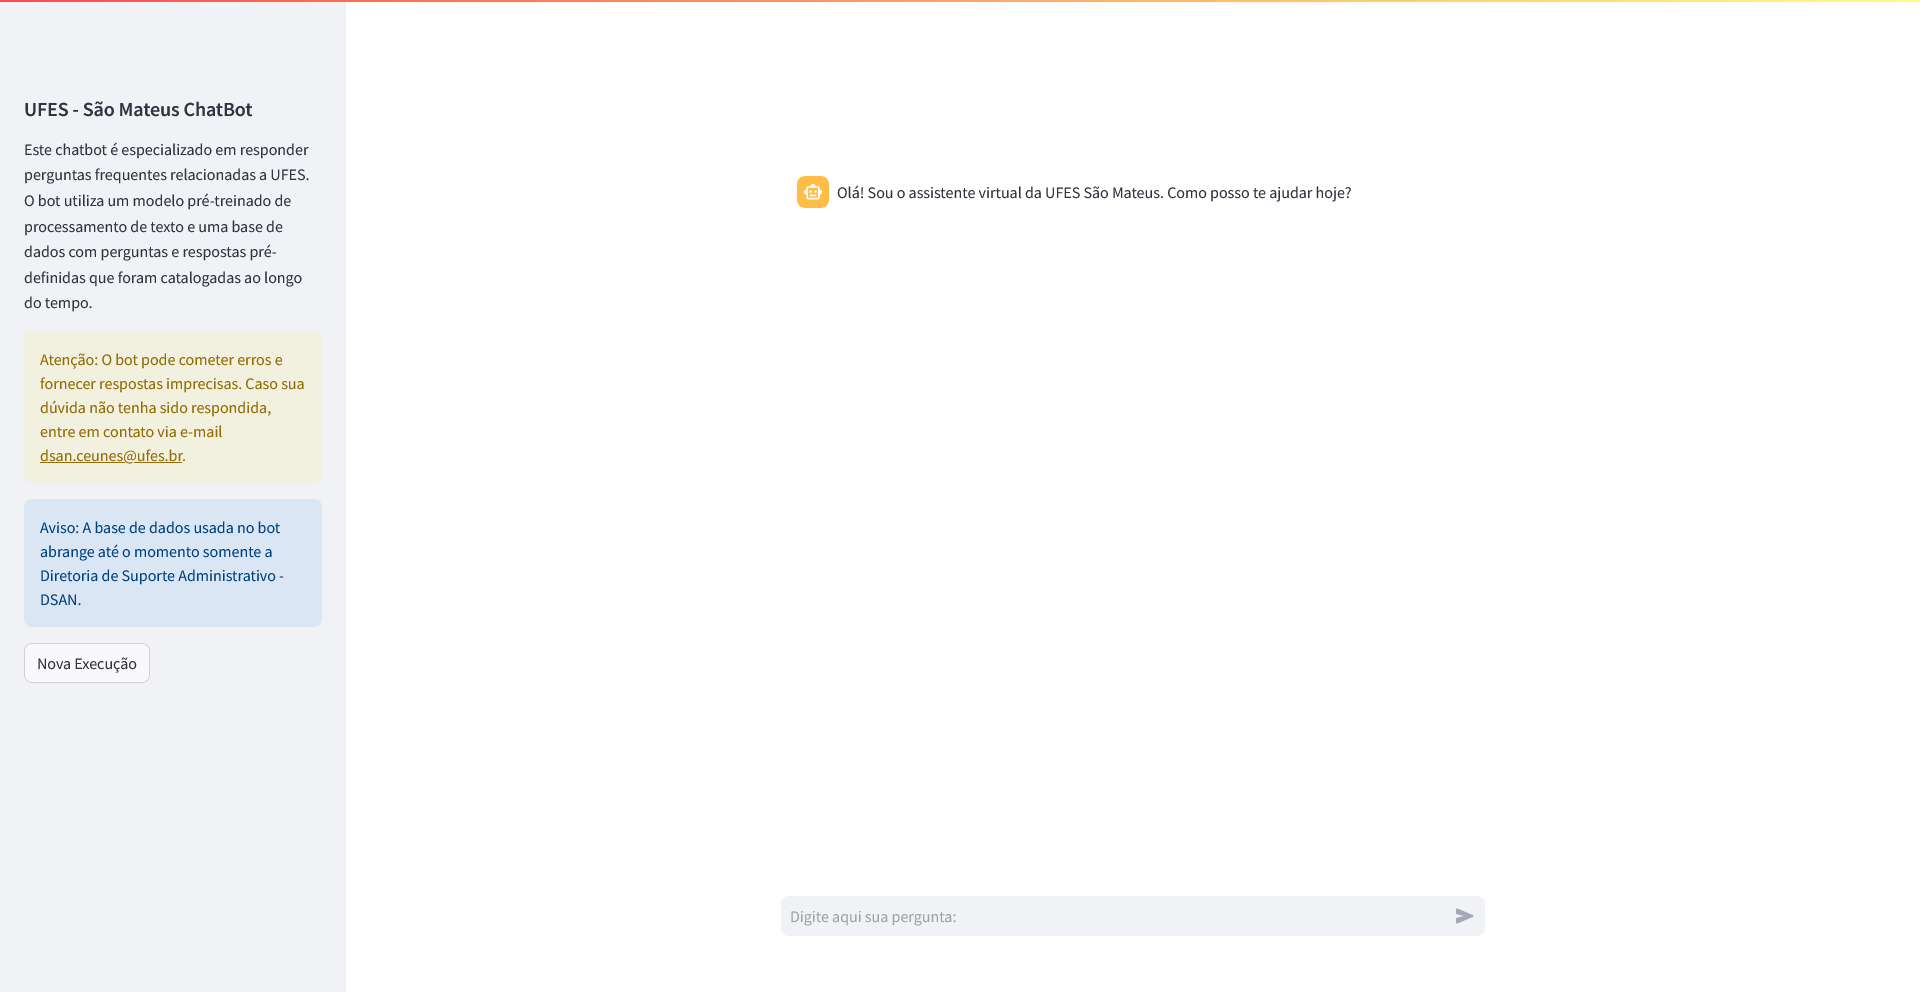Click the send arrow icon
This screenshot has height=992, width=1920.
point(1464,916)
